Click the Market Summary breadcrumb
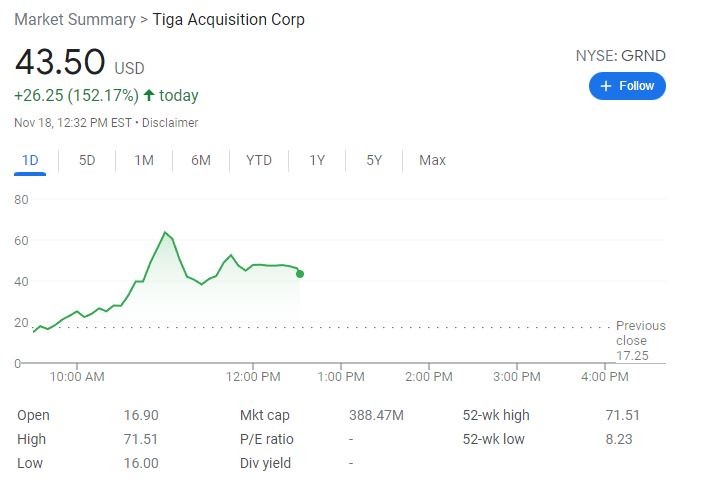Viewport: 707px width, 481px height. [x=74, y=20]
